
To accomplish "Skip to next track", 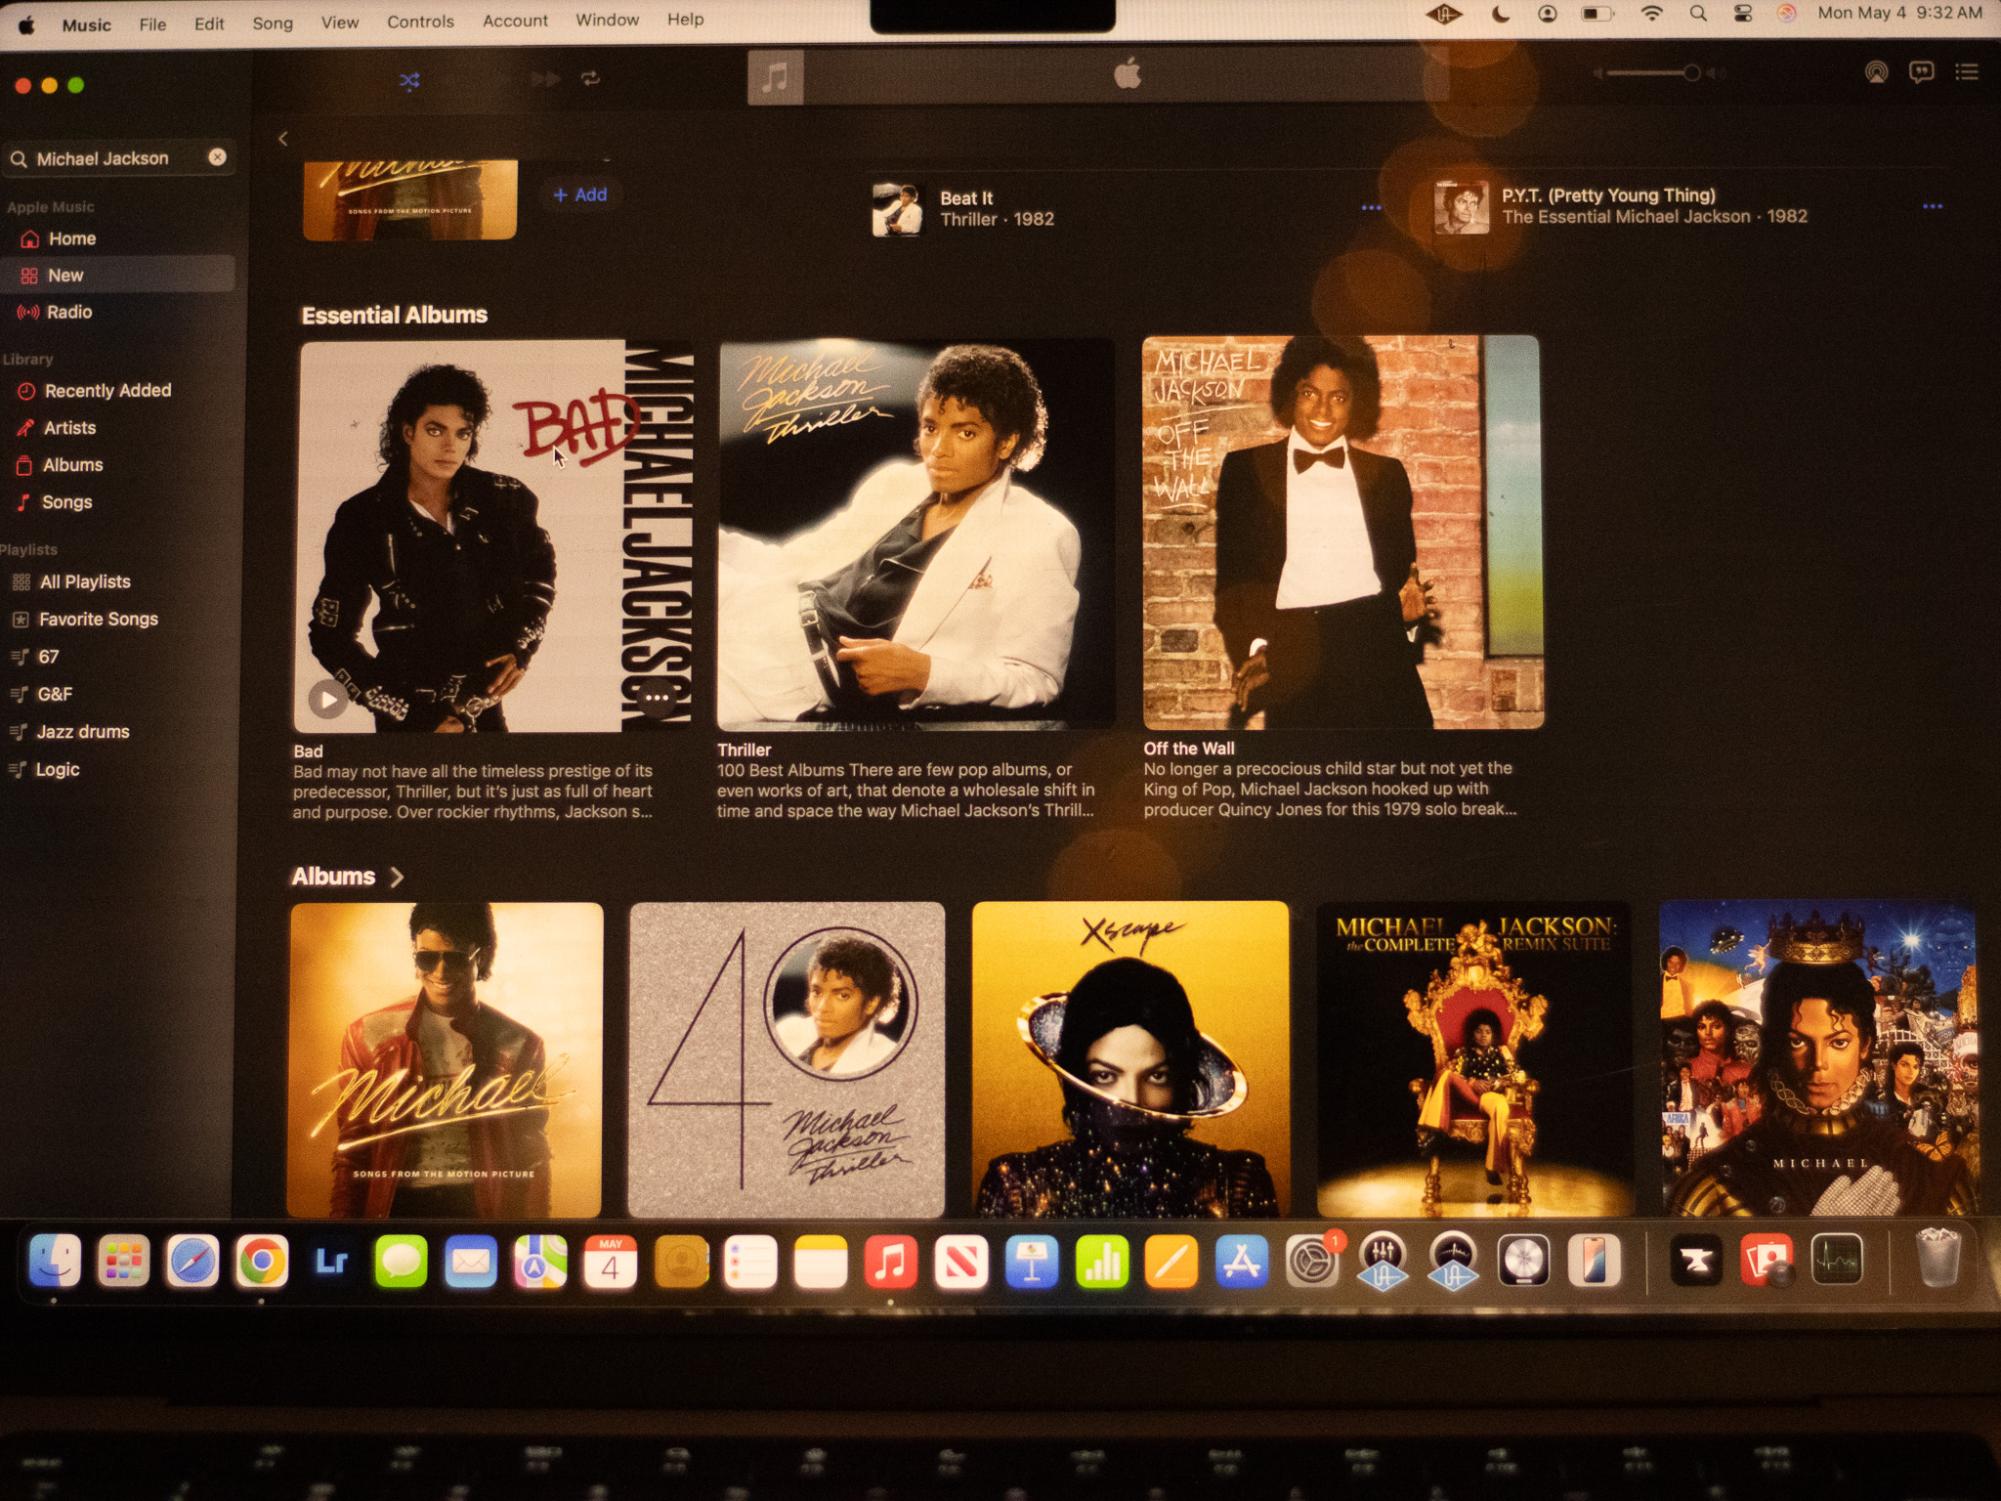I will coord(545,79).
